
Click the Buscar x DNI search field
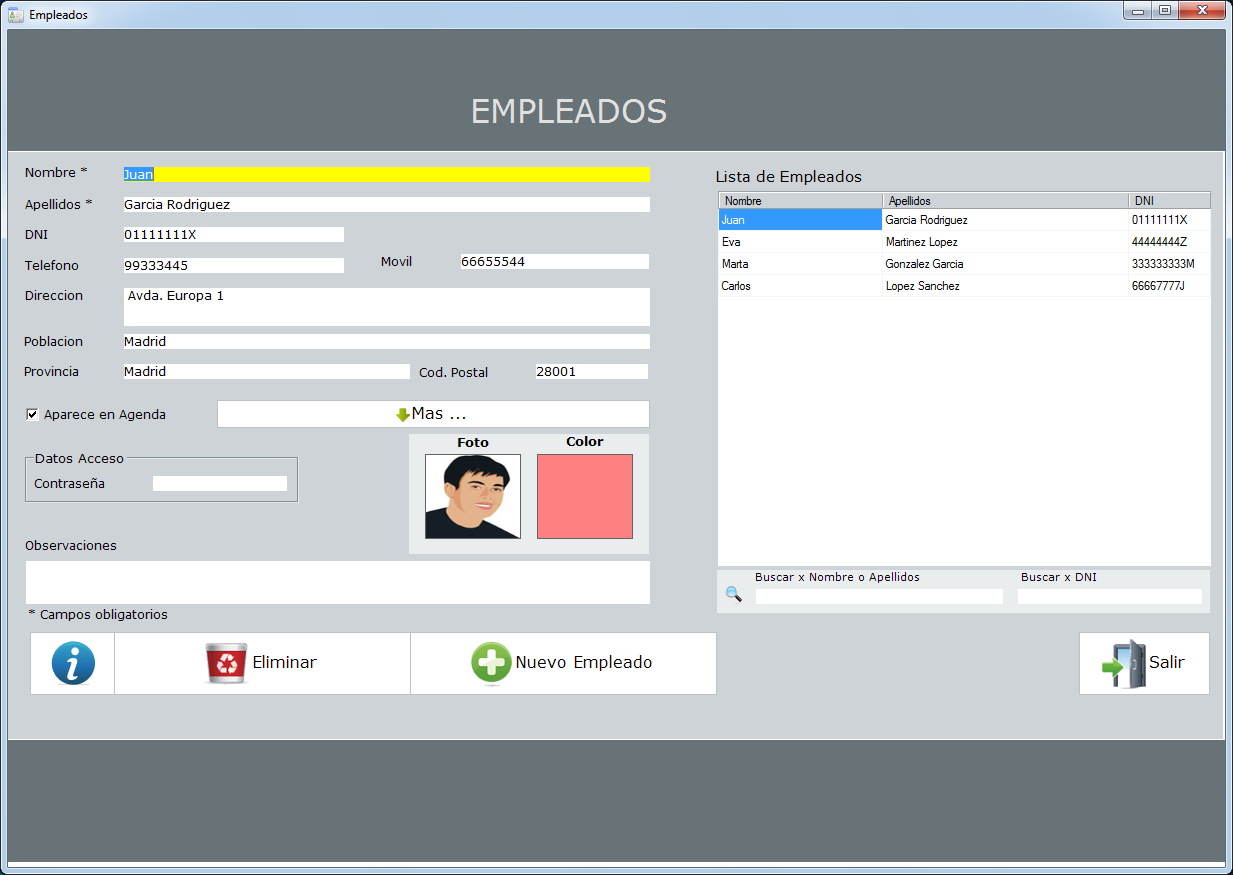tap(1109, 597)
